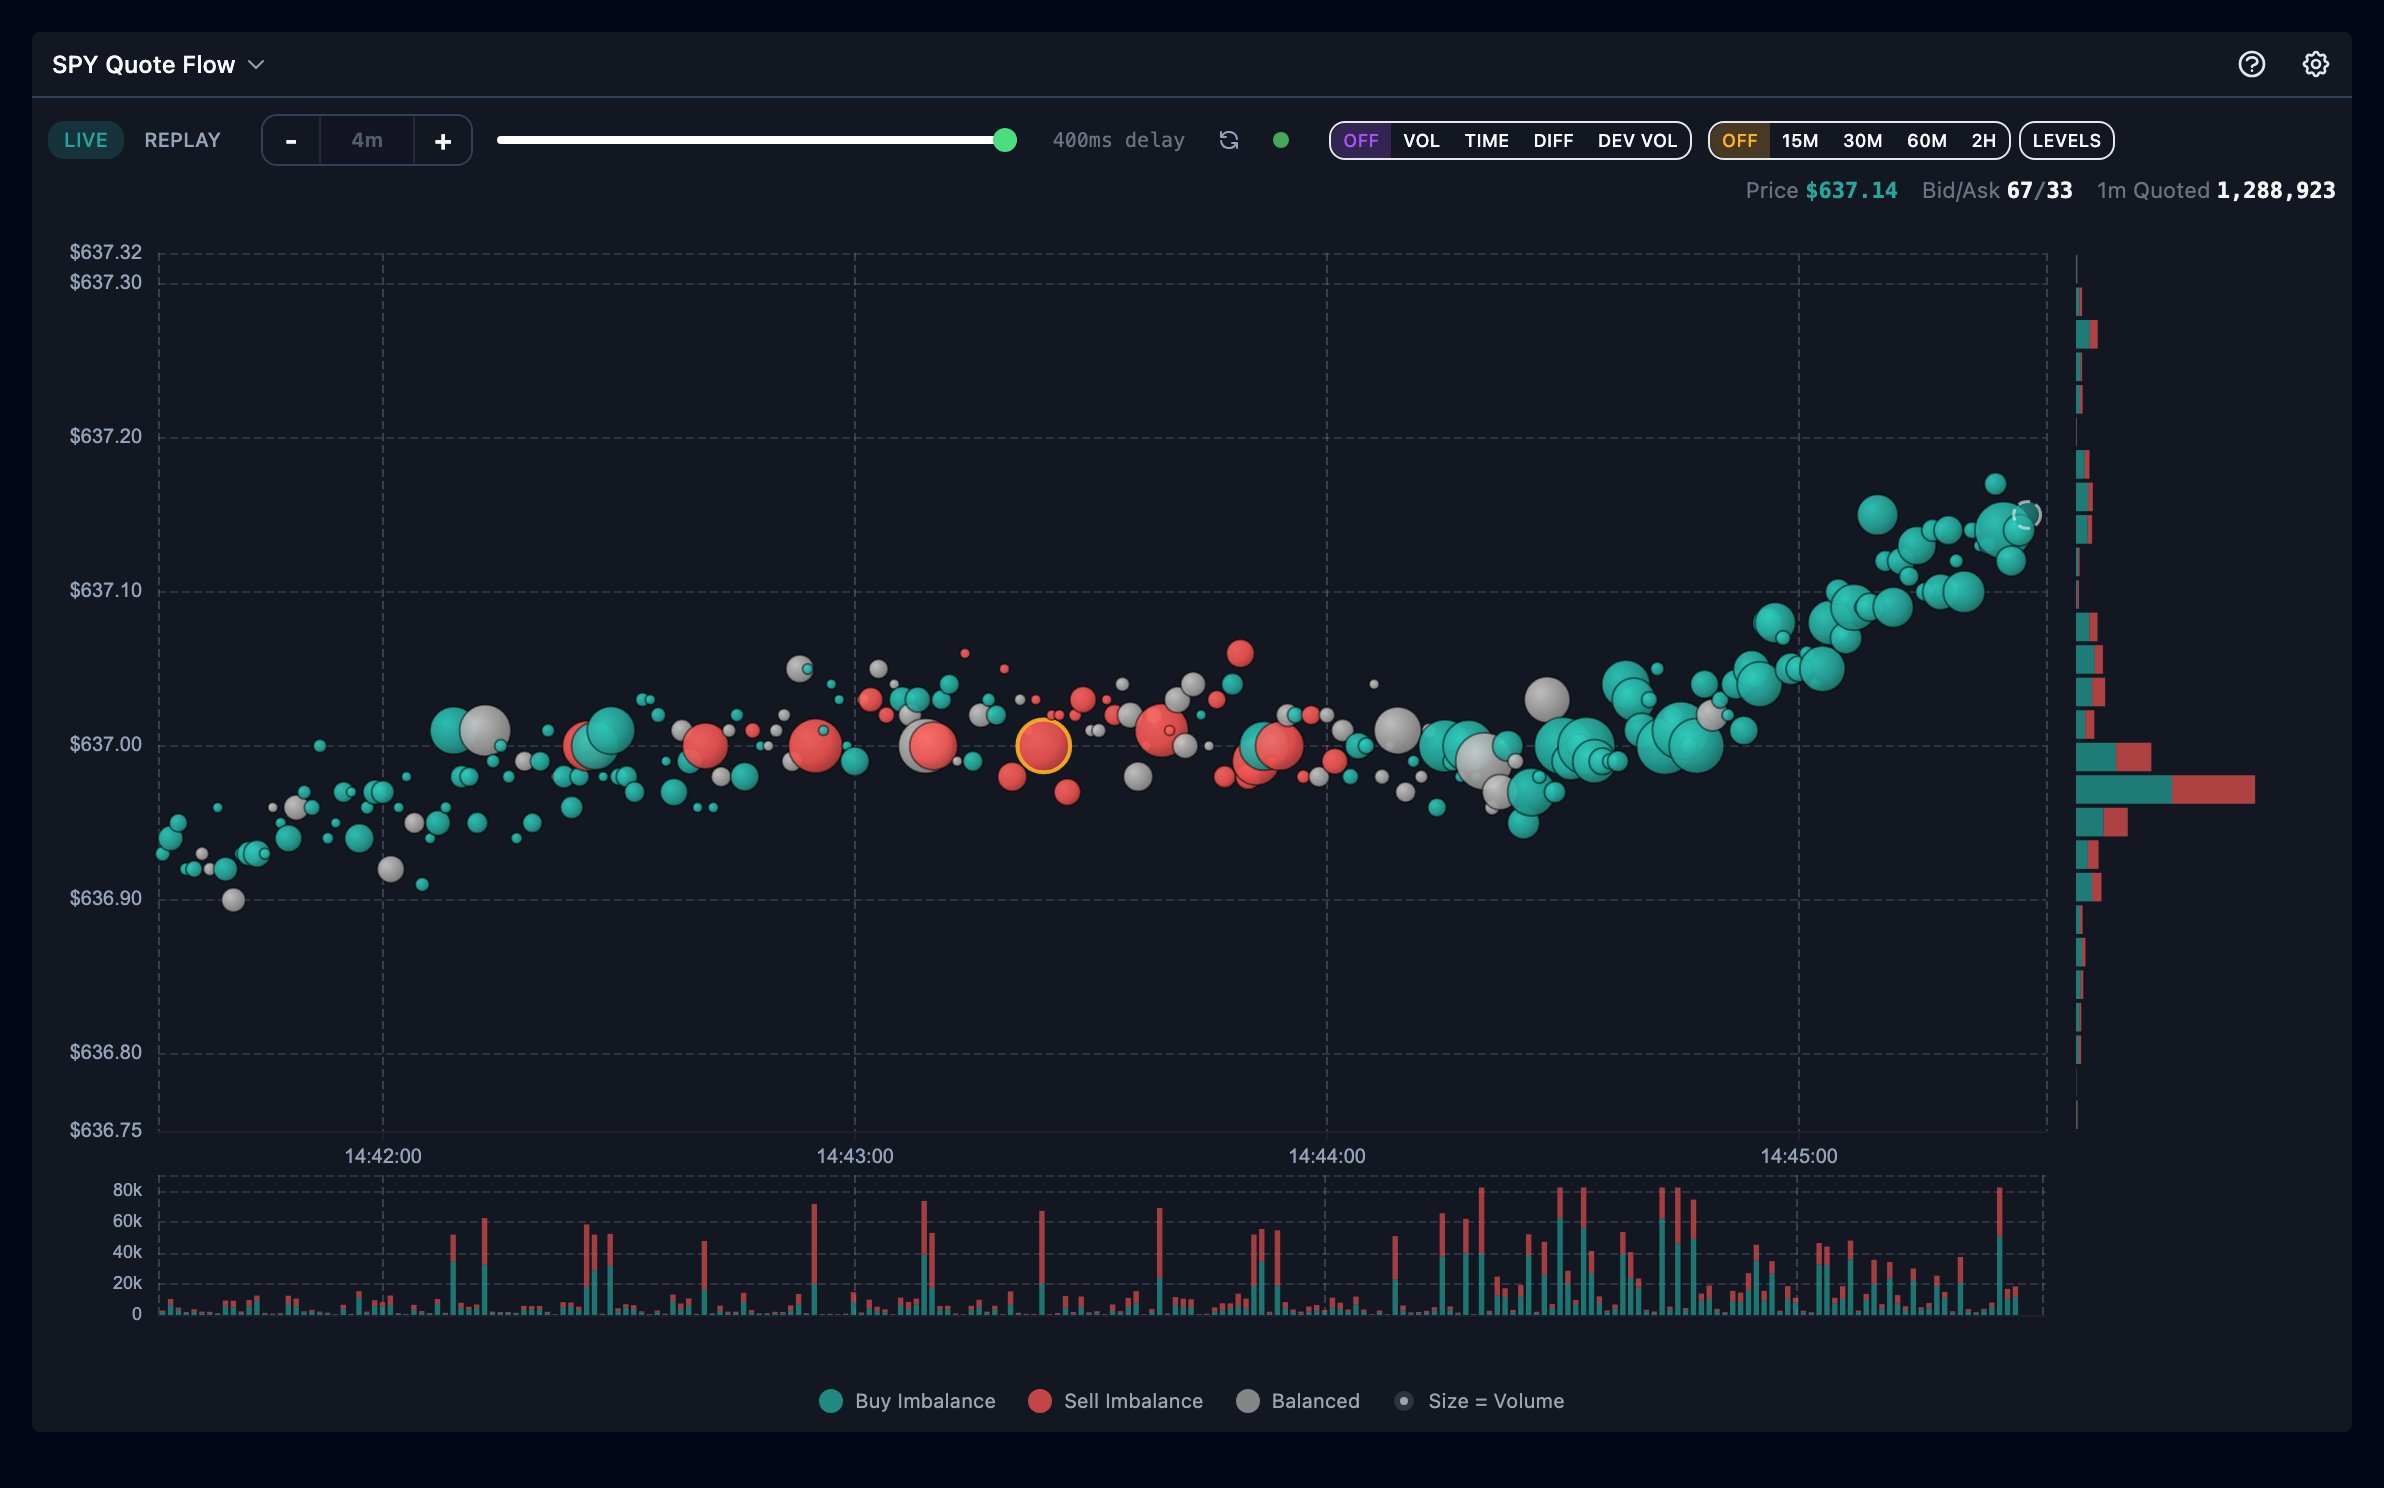Select the 30M interval option
Image resolution: width=2384 pixels, height=1488 pixels.
click(1862, 141)
